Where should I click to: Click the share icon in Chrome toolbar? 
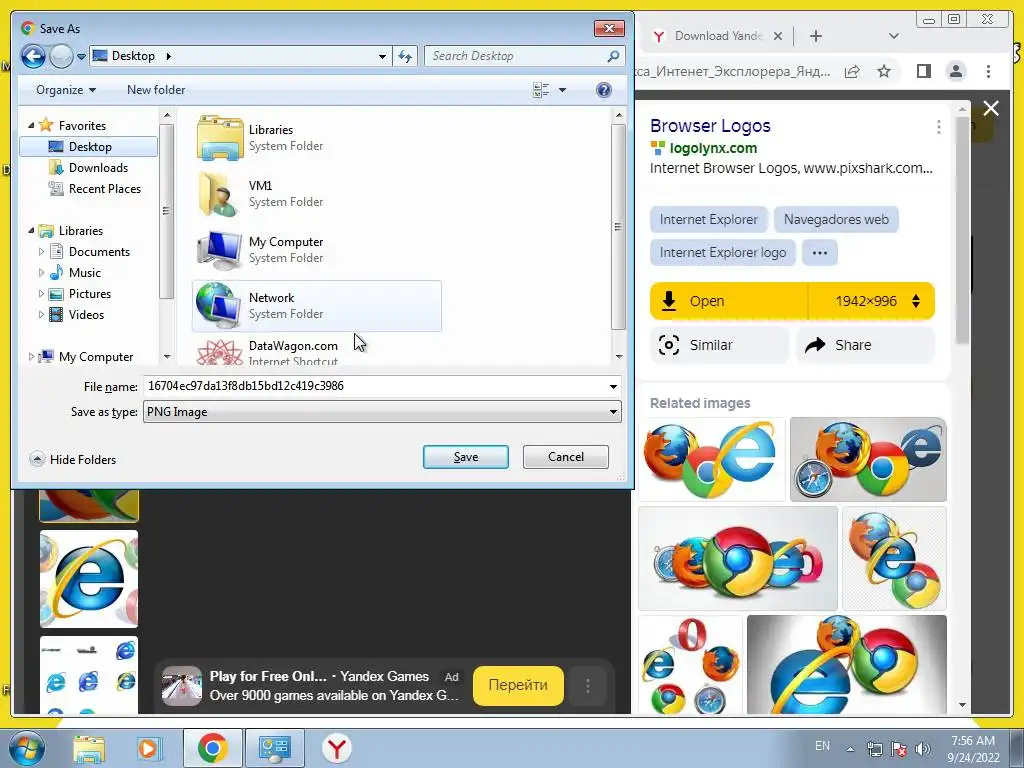coord(852,71)
